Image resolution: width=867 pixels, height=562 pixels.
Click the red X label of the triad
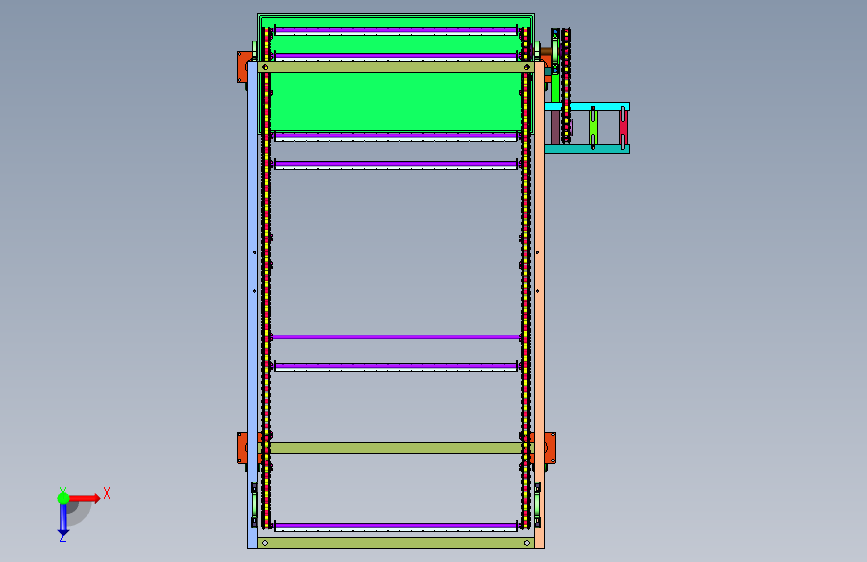tap(107, 493)
